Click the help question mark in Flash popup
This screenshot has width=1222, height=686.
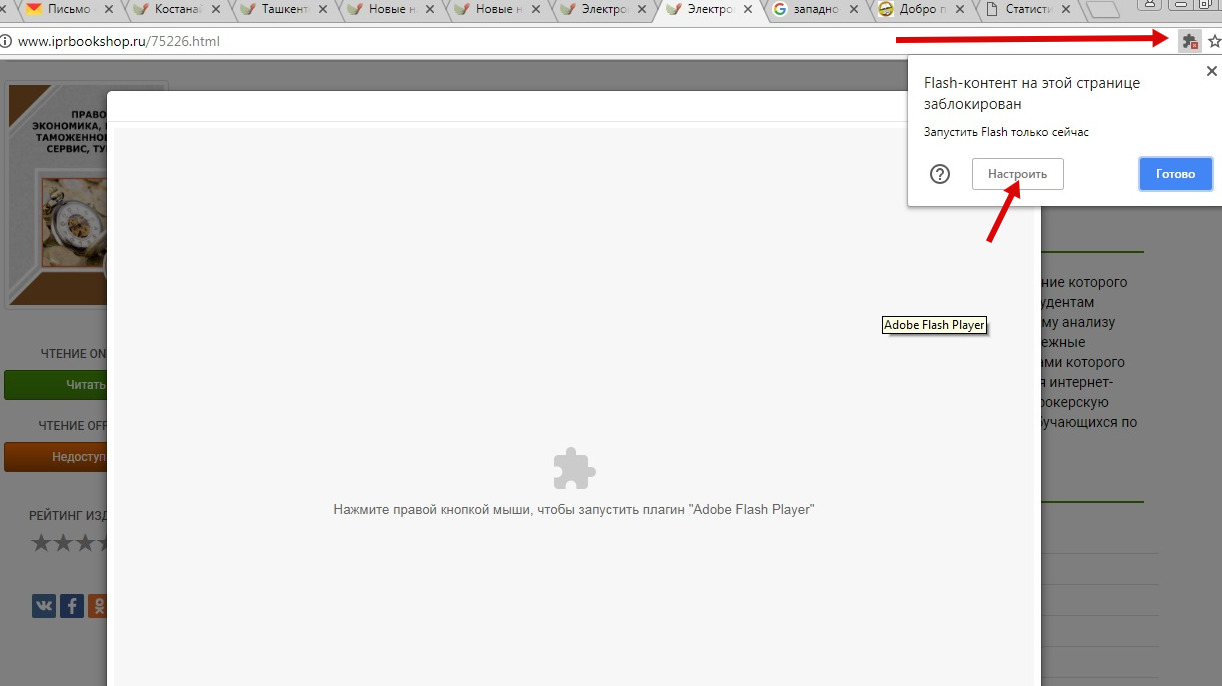pyautogui.click(x=940, y=174)
